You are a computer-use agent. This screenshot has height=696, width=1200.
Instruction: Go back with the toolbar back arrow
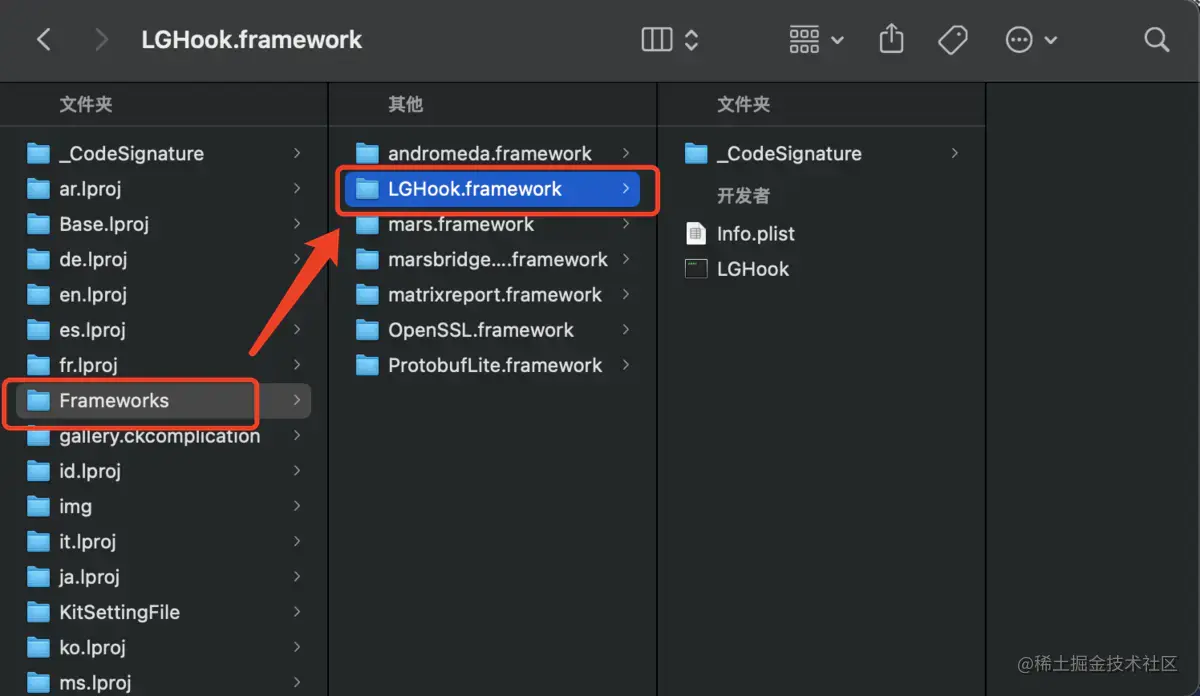click(43, 40)
